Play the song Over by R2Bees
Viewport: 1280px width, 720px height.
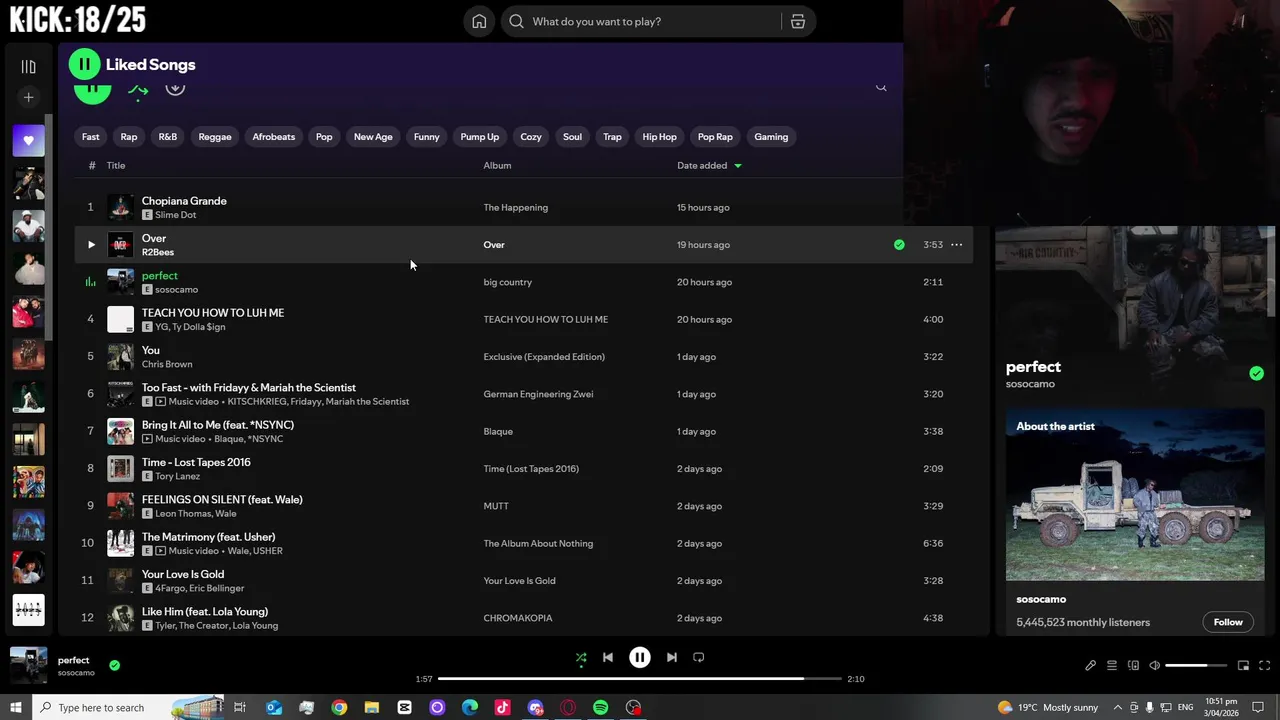pos(91,244)
